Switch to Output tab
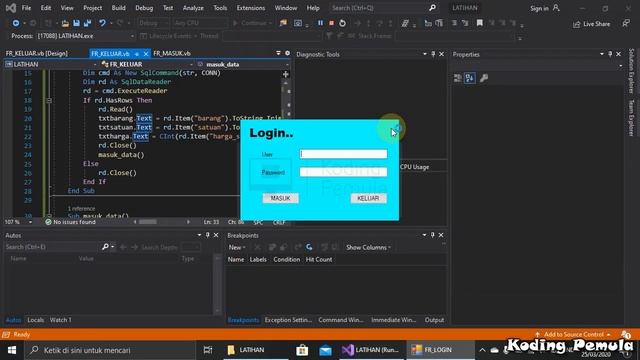640x360 pixels. coord(434,320)
